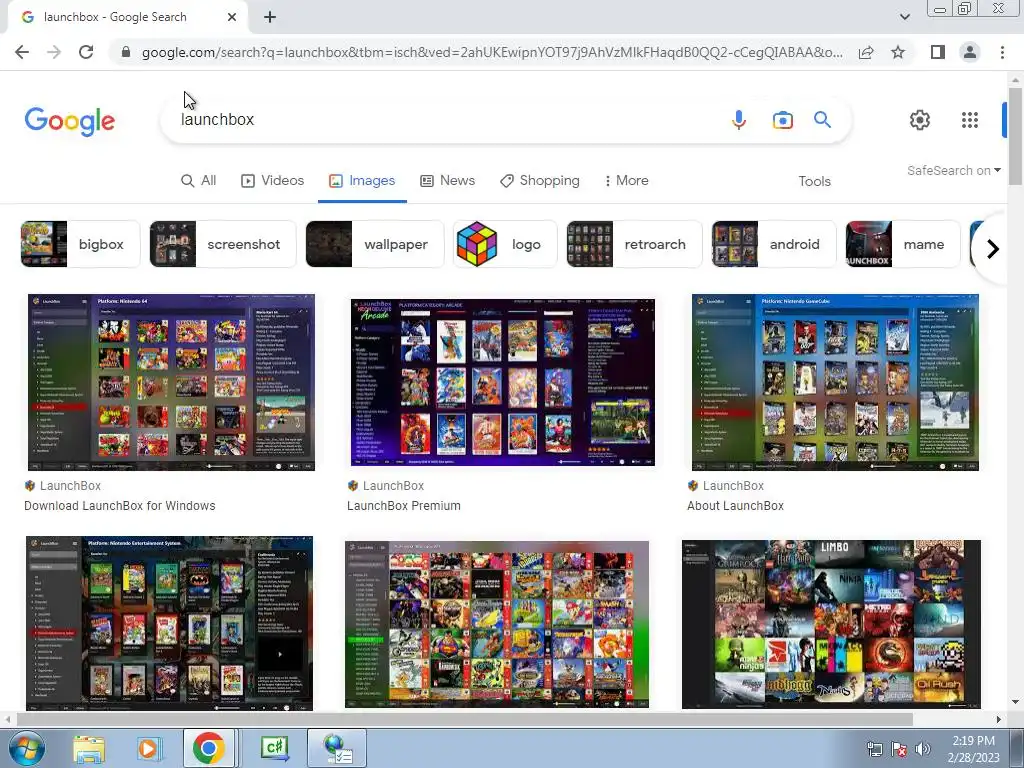Open the network icon in system tray
The height and width of the screenshot is (768, 1024).
point(874,749)
